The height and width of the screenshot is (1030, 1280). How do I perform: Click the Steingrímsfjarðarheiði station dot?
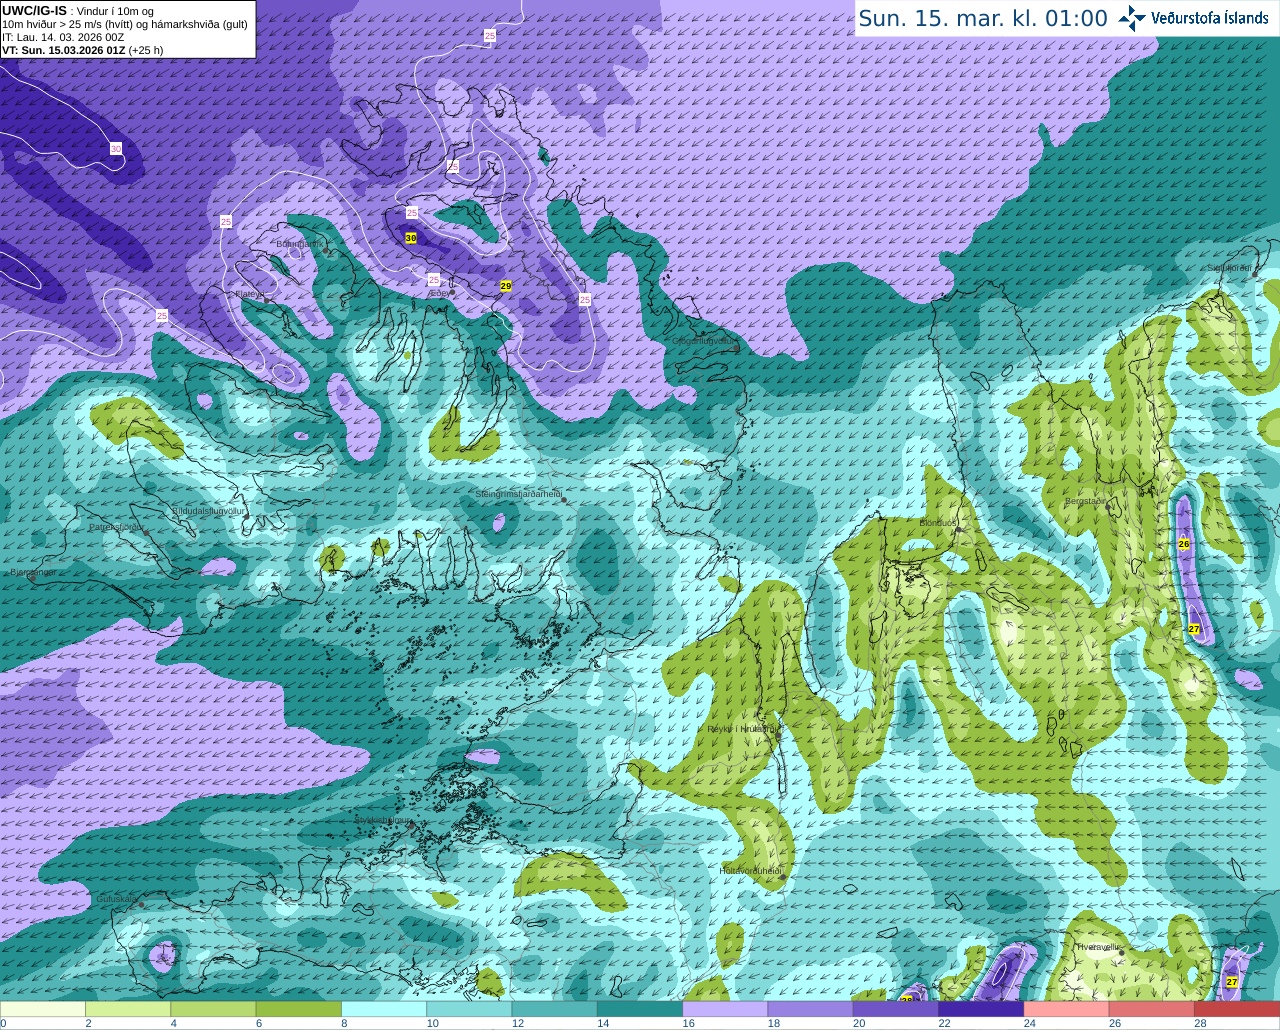pos(564,500)
